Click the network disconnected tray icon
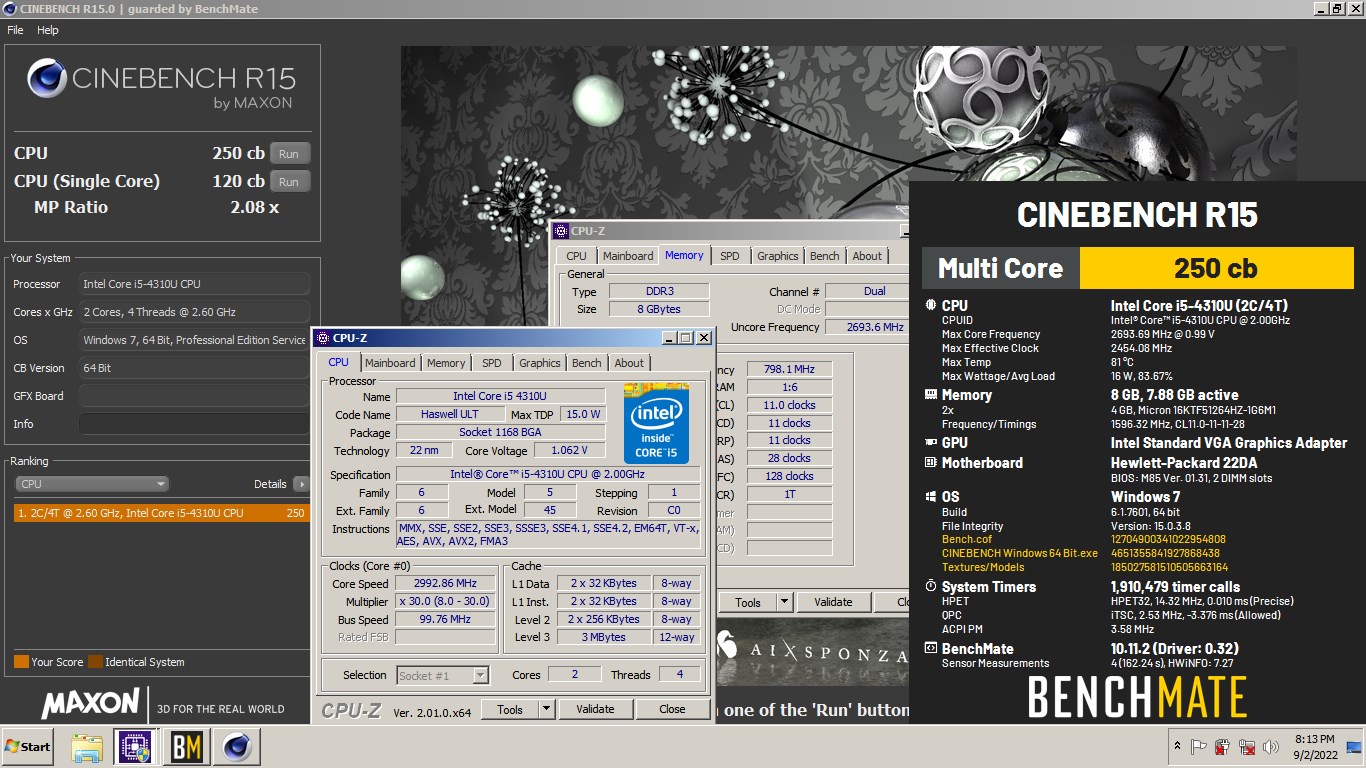The image size is (1366, 768). (1246, 746)
